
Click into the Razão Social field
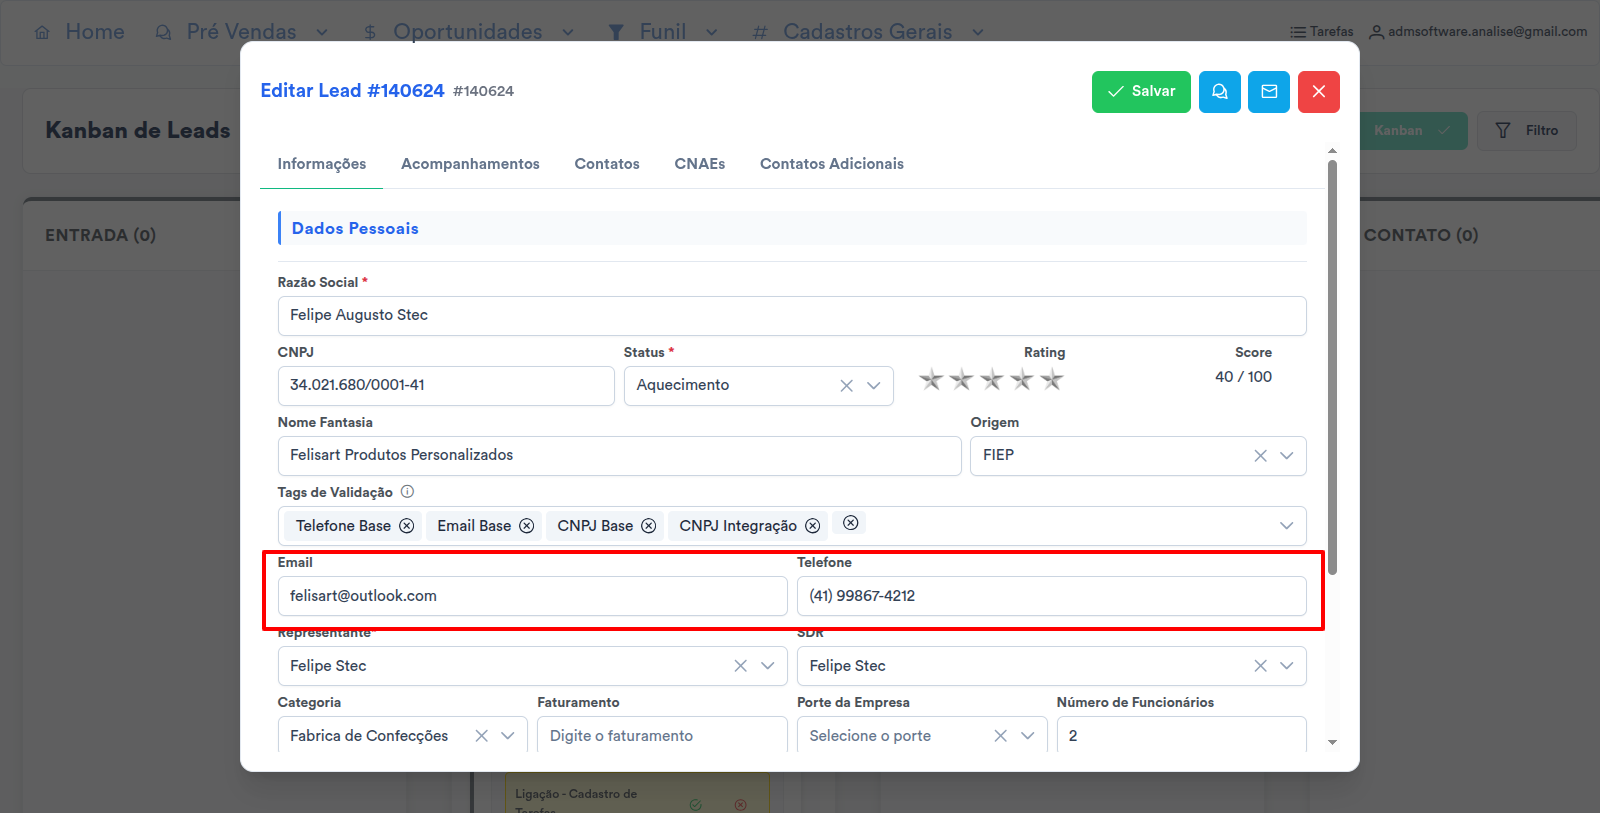click(791, 316)
